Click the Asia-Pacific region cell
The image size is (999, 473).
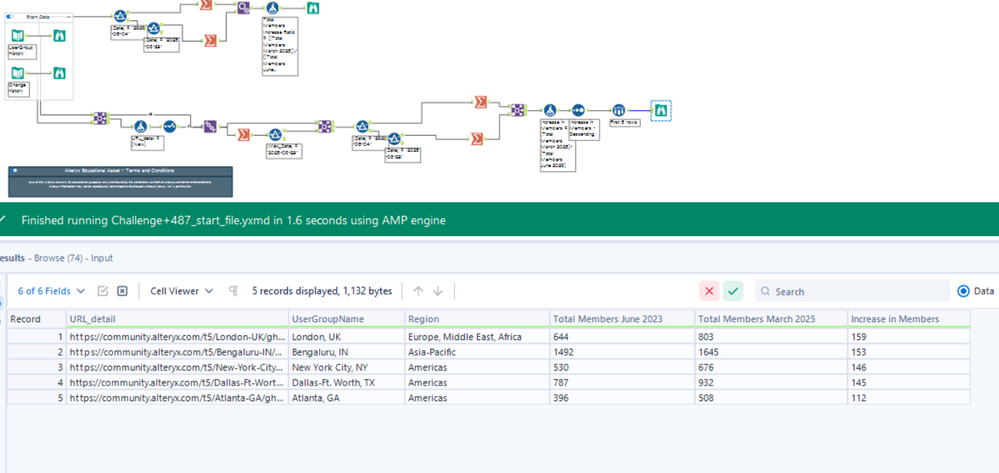pos(477,351)
